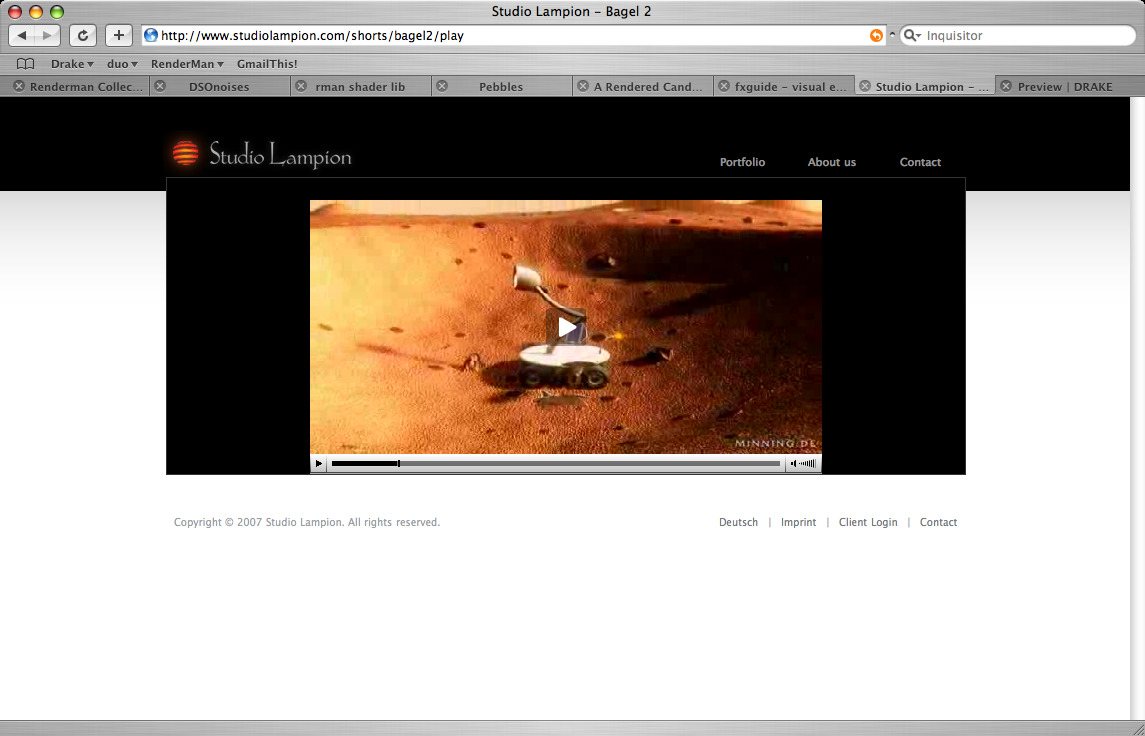
Task: Expand the RenderMan bookmarks folder
Action: pyautogui.click(x=187, y=64)
